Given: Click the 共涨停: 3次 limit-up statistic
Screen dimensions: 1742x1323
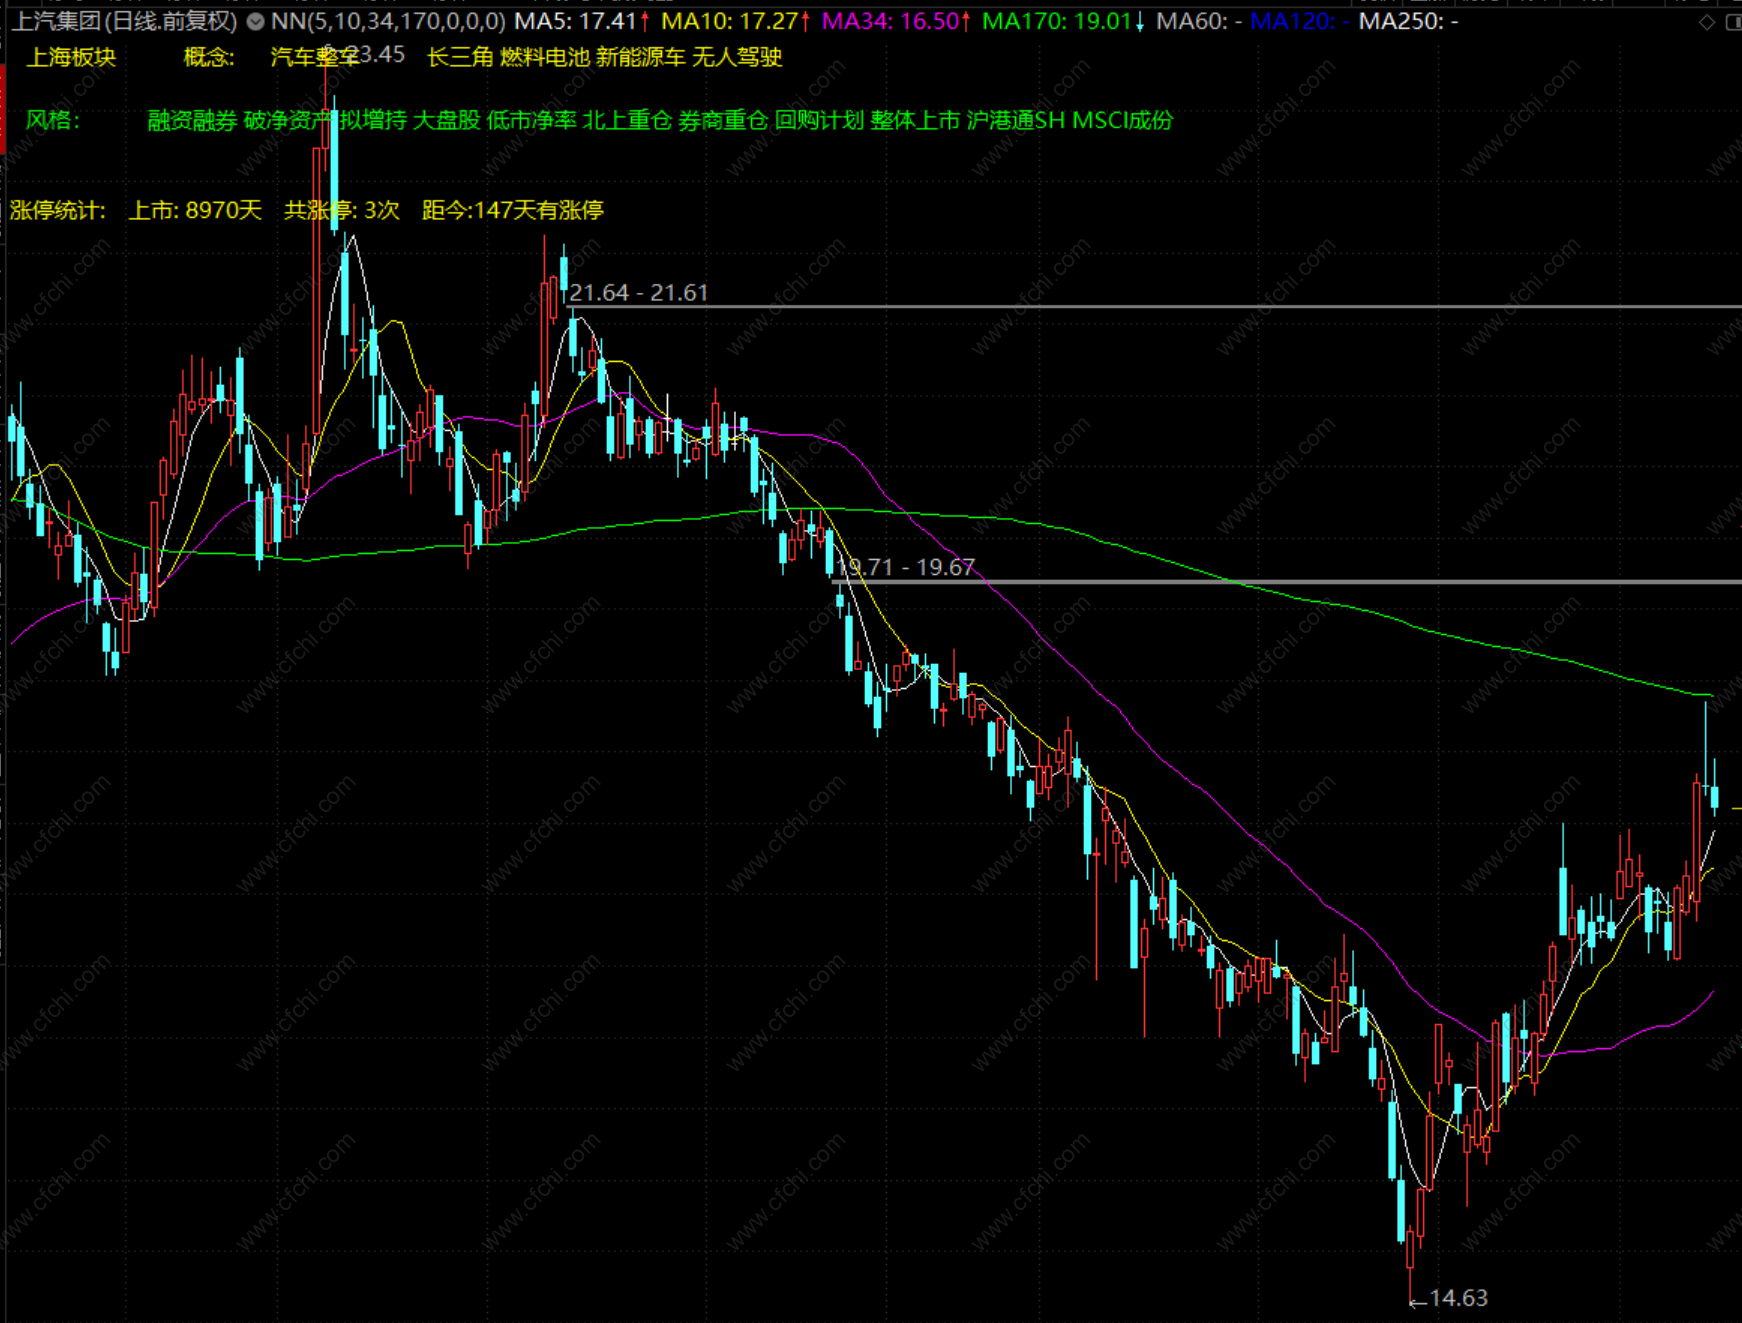Looking at the screenshot, I should coord(342,210).
